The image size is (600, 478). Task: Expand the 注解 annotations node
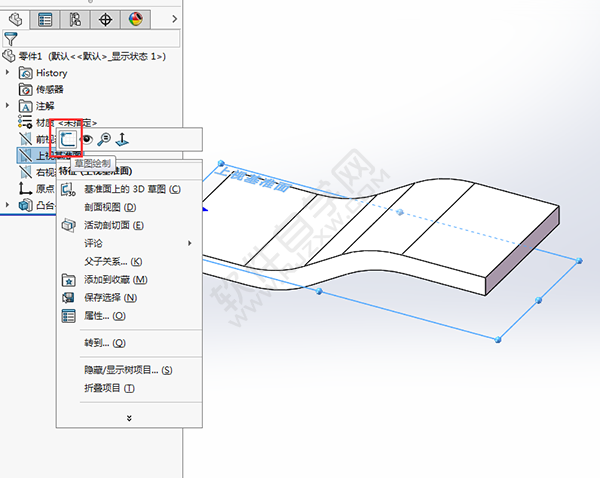pyautogui.click(x=8, y=105)
